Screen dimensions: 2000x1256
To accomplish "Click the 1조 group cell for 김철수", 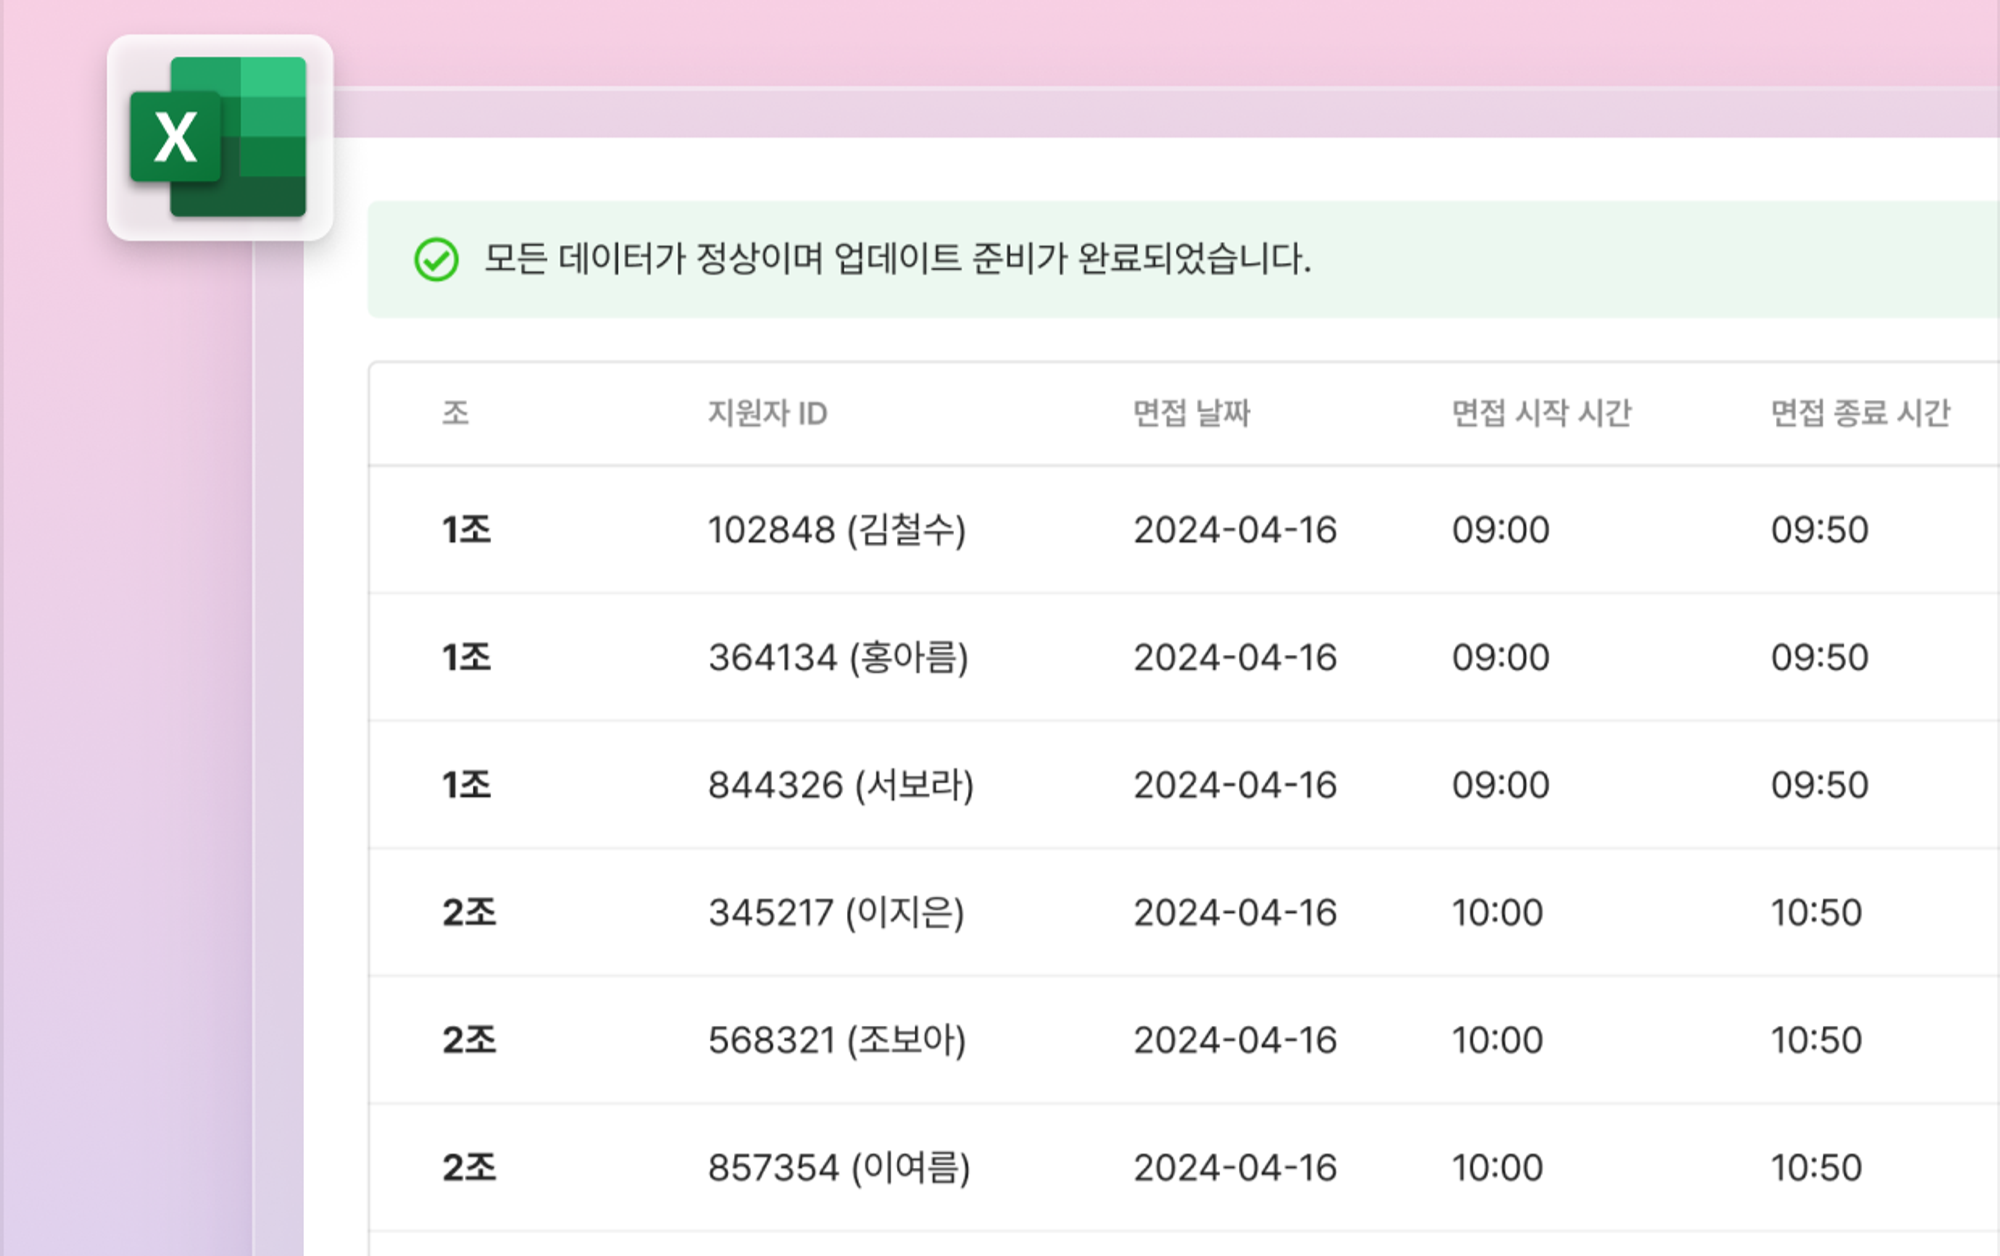I will 466,530.
